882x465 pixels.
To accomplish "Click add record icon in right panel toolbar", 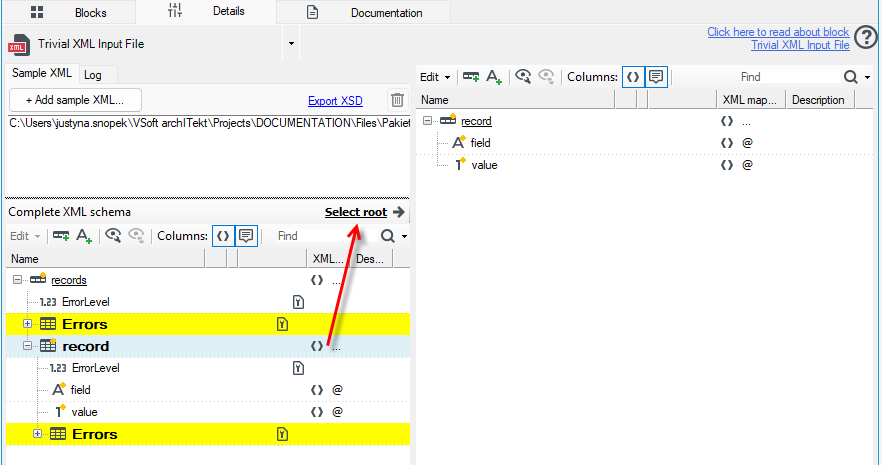I will pyautogui.click(x=471, y=77).
